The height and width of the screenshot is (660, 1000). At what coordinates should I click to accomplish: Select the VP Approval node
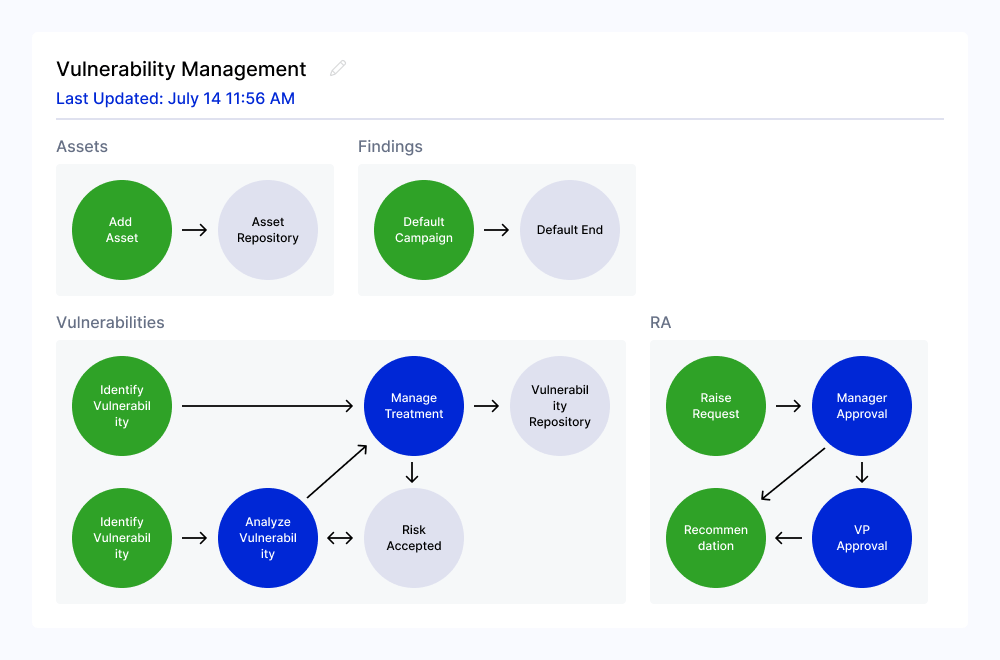(x=862, y=538)
